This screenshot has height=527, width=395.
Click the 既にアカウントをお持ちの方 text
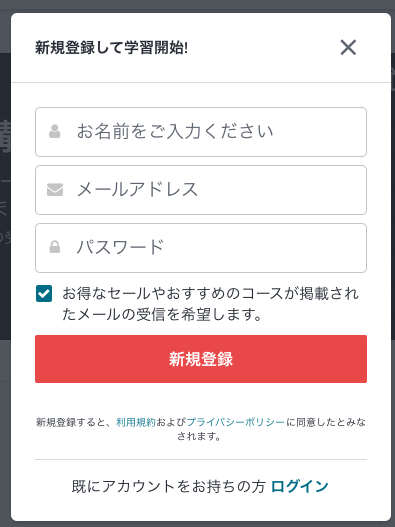pyautogui.click(x=169, y=486)
